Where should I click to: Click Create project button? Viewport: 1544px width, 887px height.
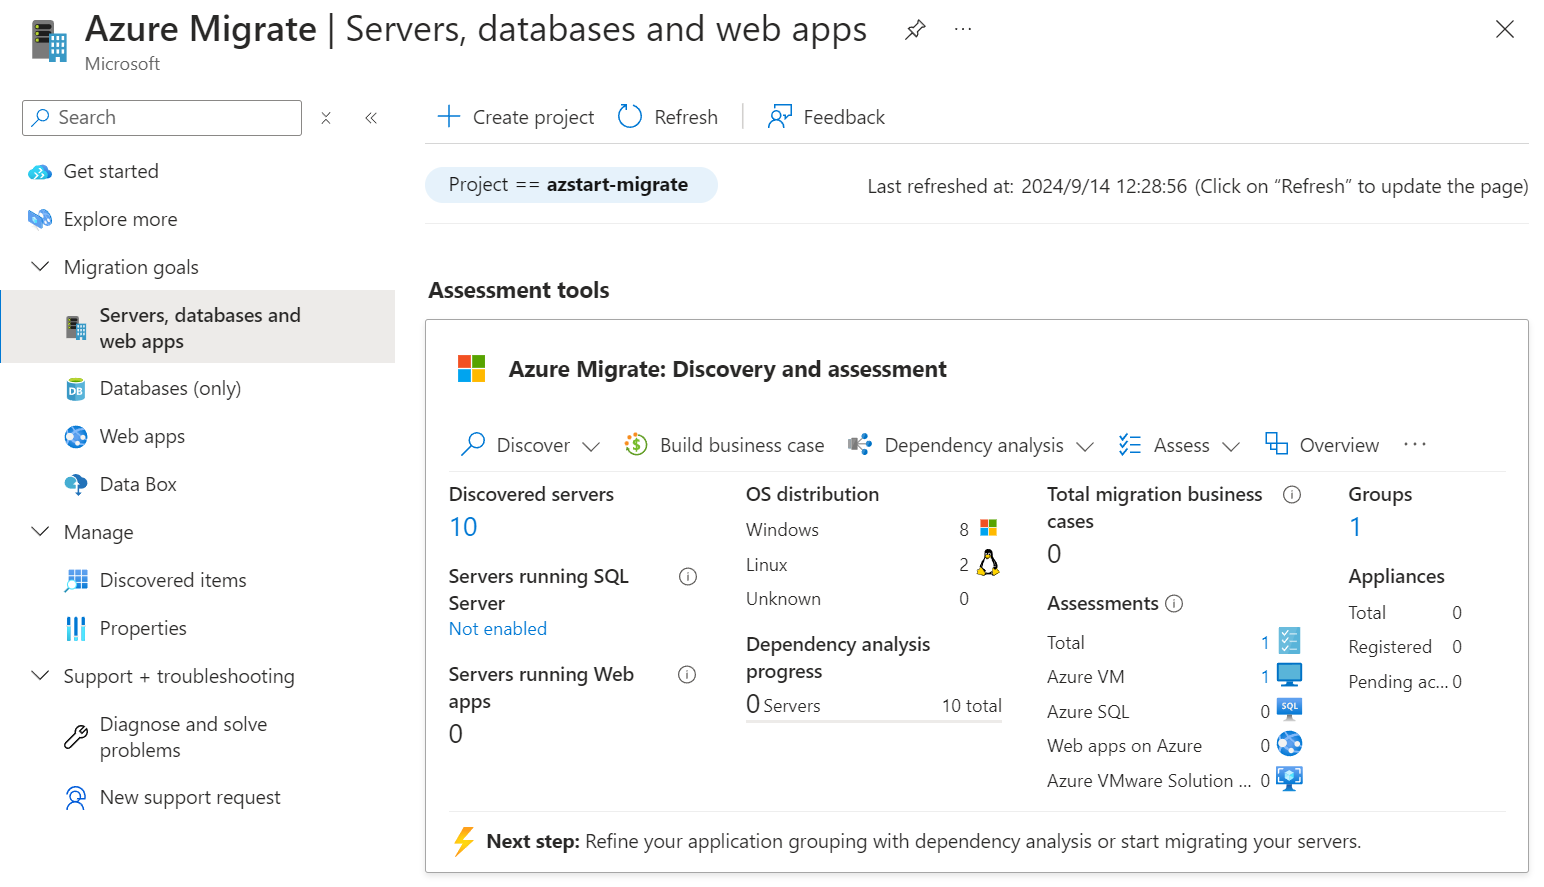coord(516,118)
